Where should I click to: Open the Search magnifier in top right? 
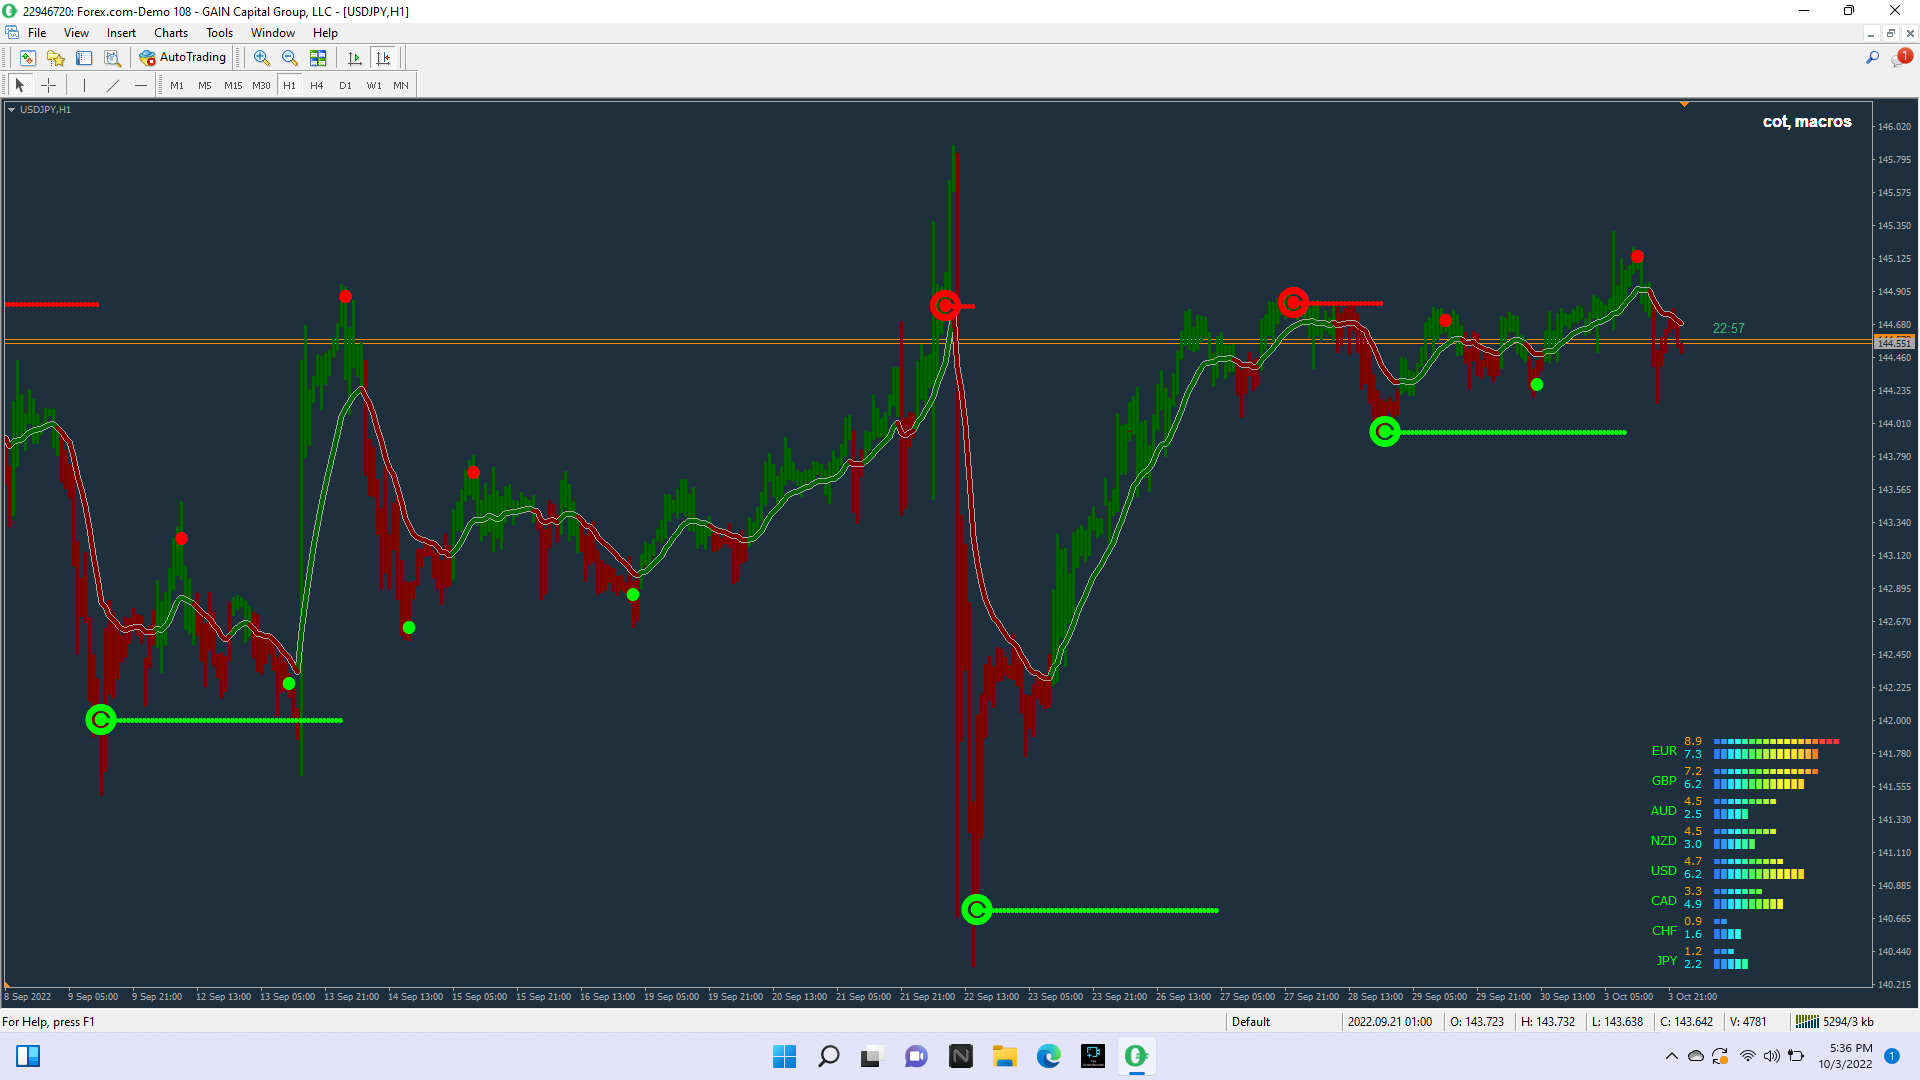click(x=1872, y=58)
